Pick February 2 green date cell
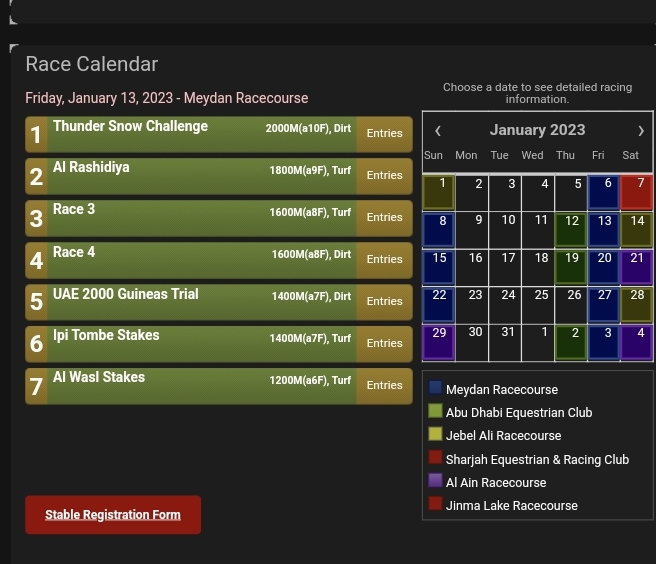This screenshot has height=564, width=656. tap(571, 342)
